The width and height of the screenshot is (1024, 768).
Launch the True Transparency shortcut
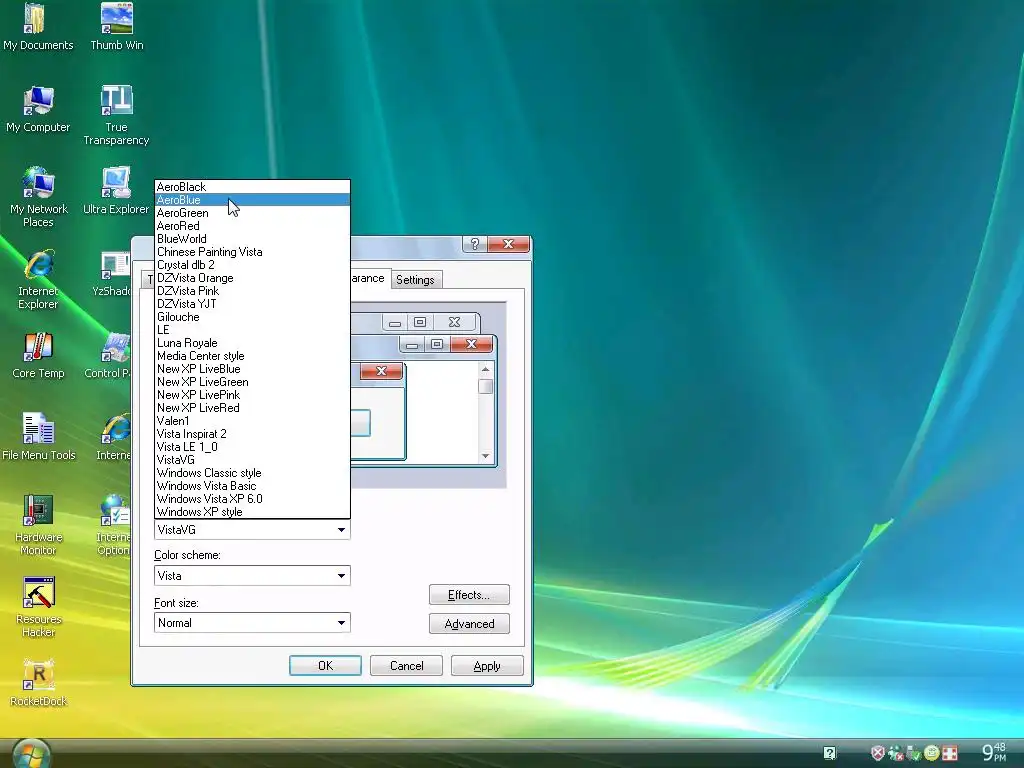tap(116, 116)
